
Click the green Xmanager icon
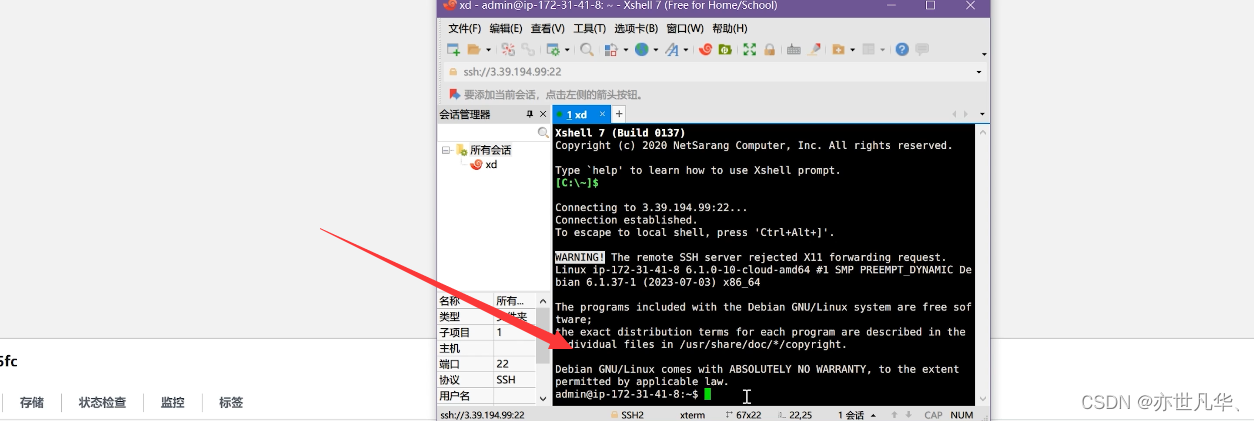725,49
